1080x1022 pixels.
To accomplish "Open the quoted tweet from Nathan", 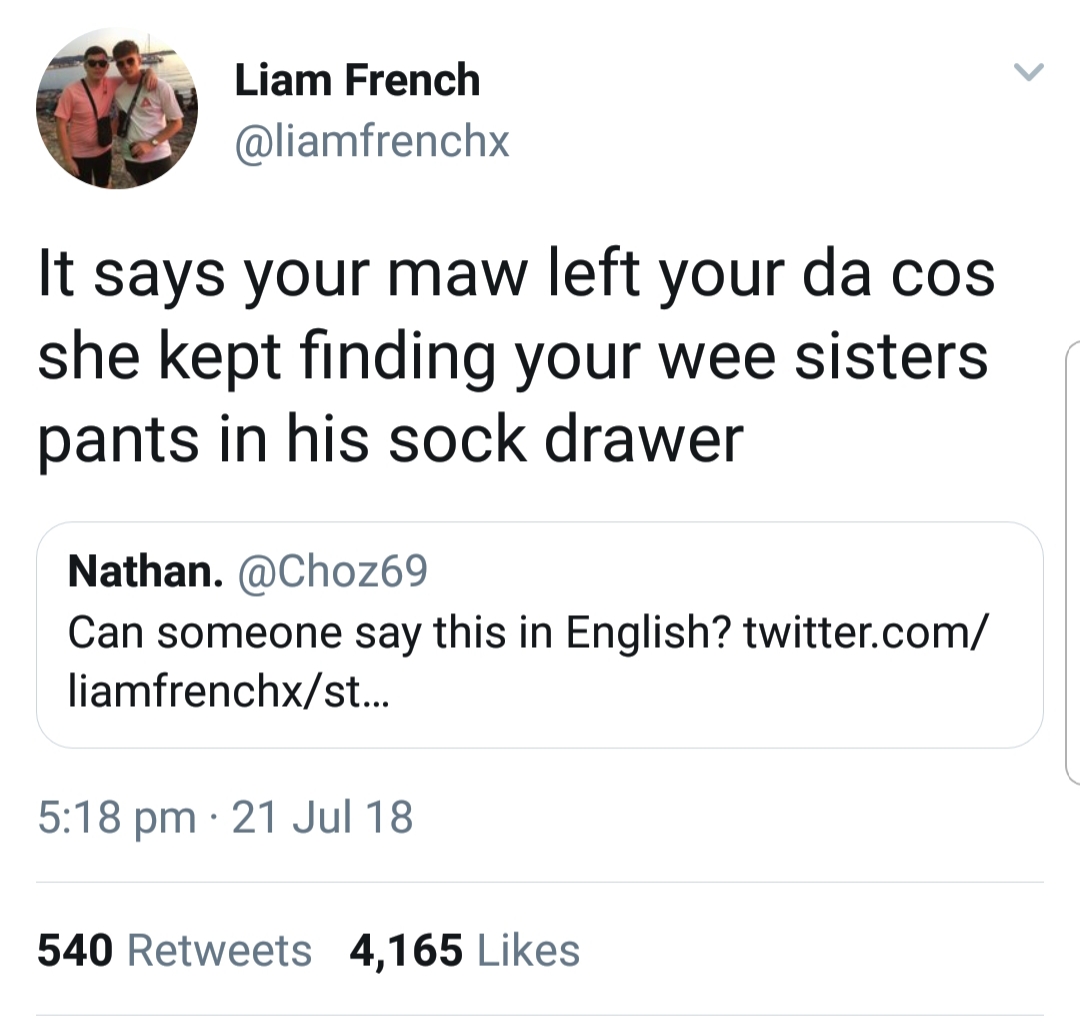I will point(540,635).
